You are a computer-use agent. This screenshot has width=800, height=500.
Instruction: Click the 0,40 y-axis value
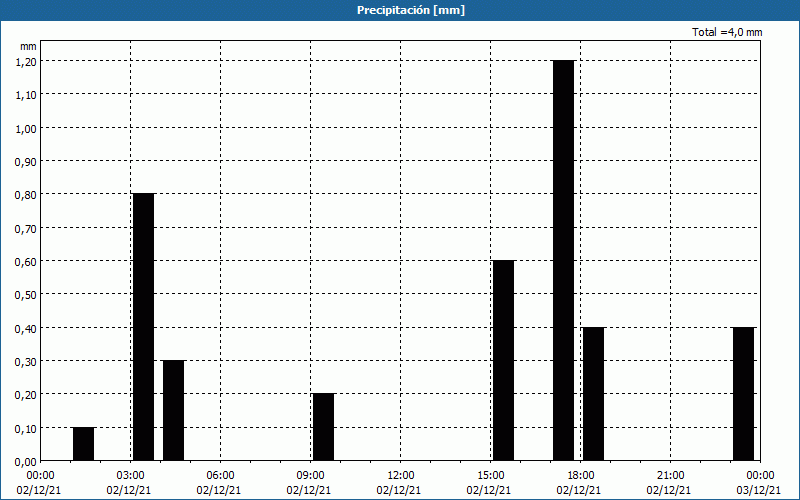click(x=26, y=328)
